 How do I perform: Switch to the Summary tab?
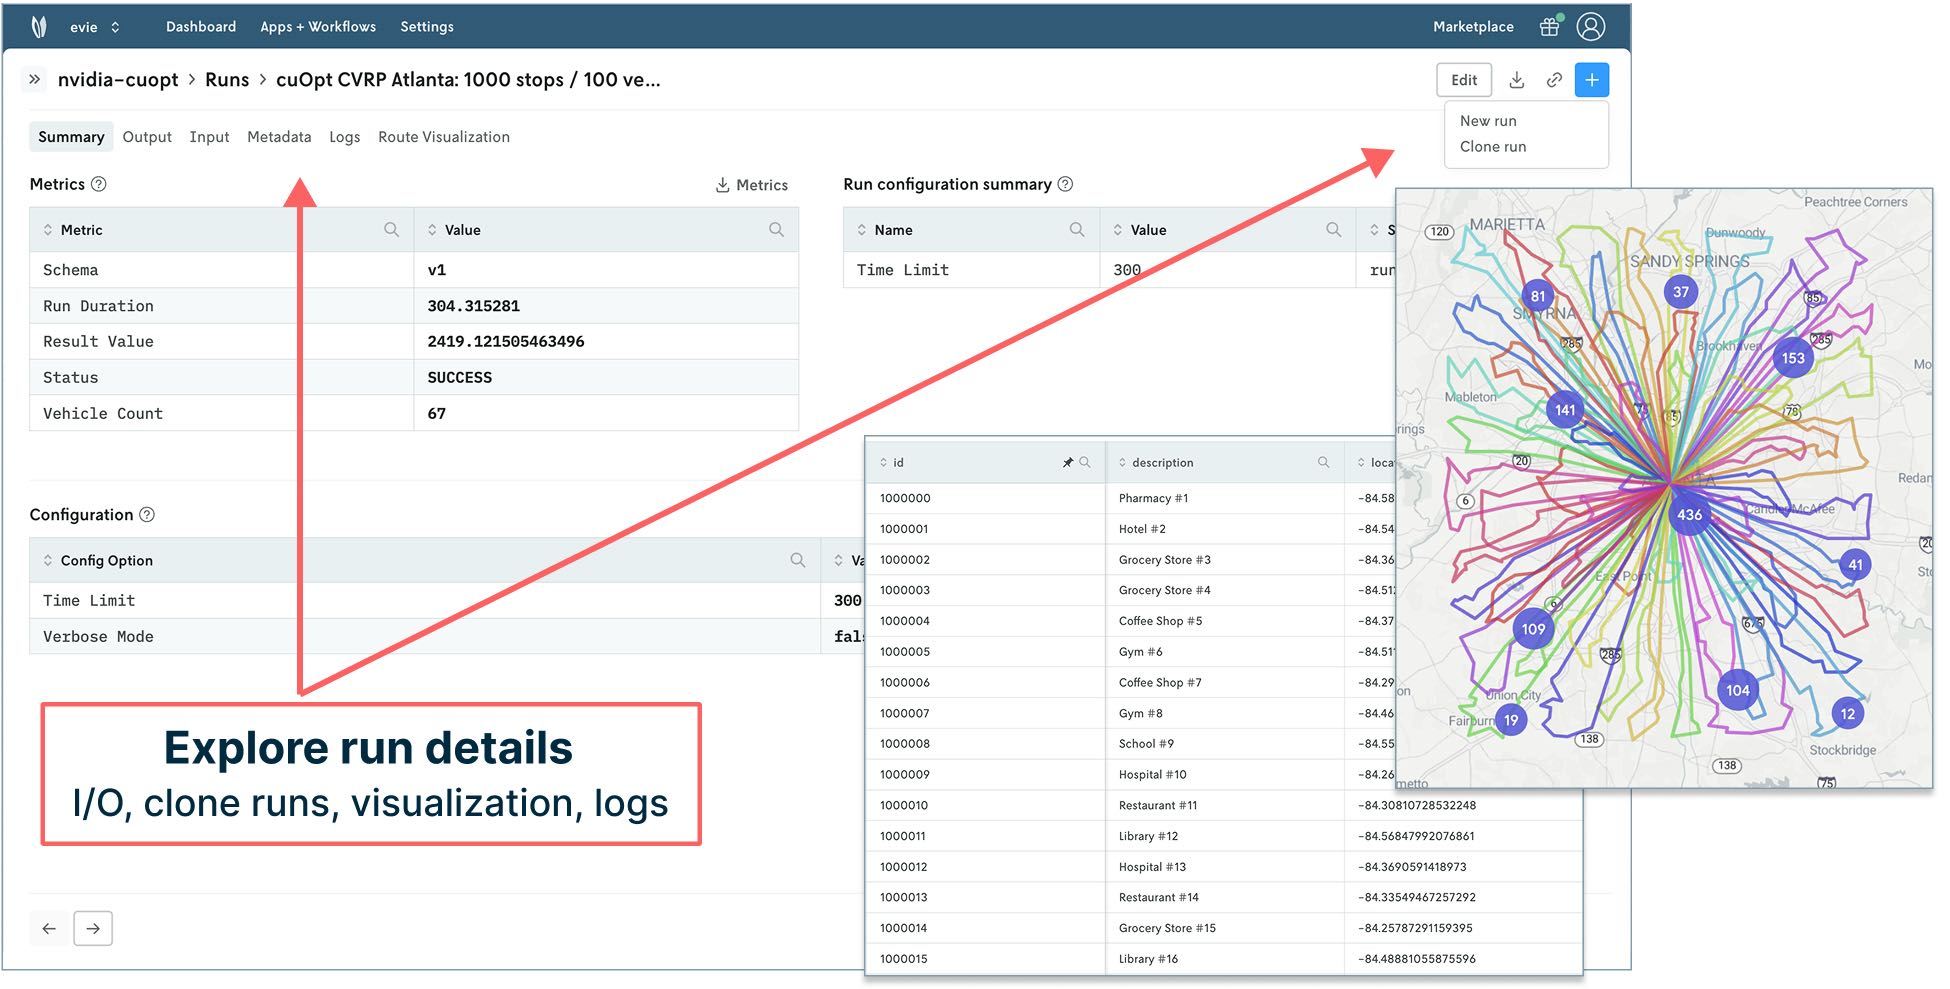tap(71, 137)
